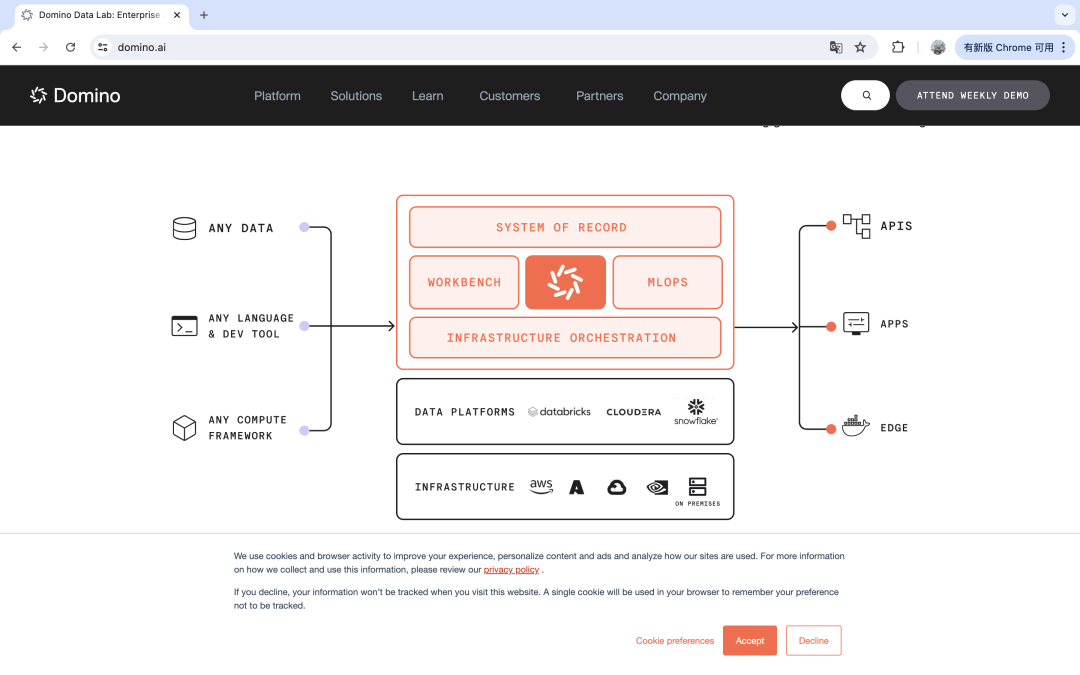Decline cookie tracking
The width and height of the screenshot is (1080, 675).
(813, 641)
